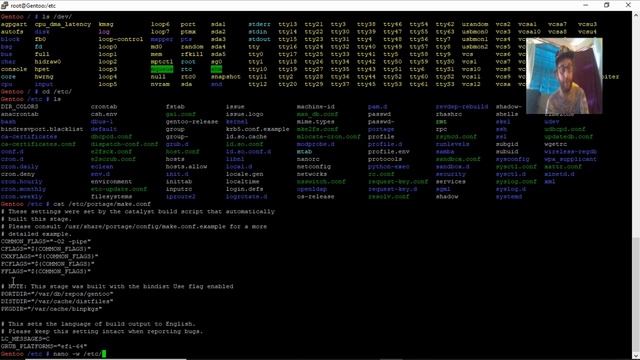Click the "machine-id" file name
640x360 pixels.
[316, 107]
